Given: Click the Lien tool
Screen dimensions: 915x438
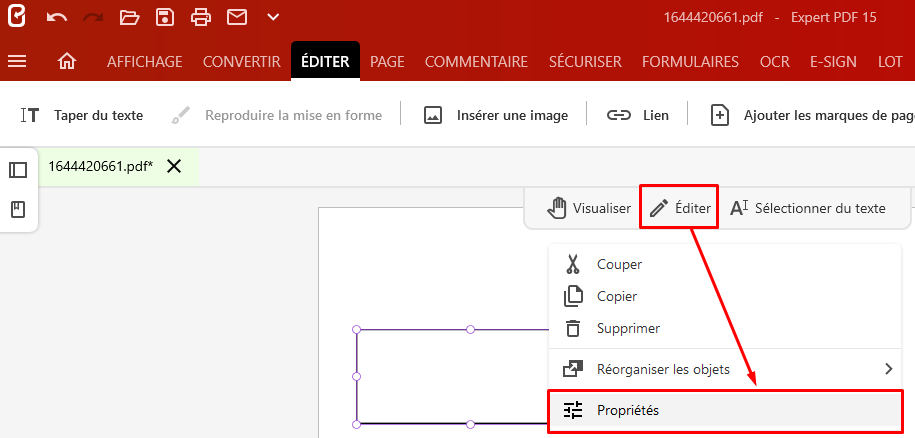Looking at the screenshot, I should [x=637, y=115].
